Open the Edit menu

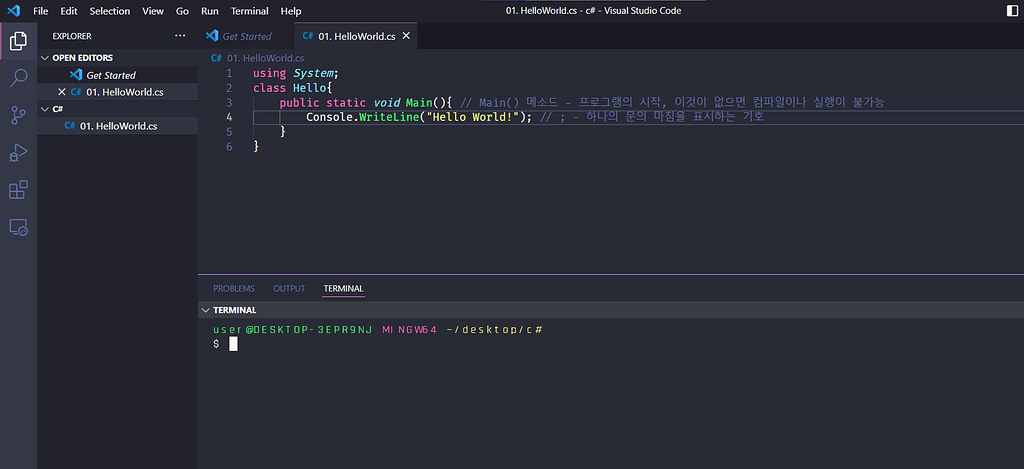(69, 11)
